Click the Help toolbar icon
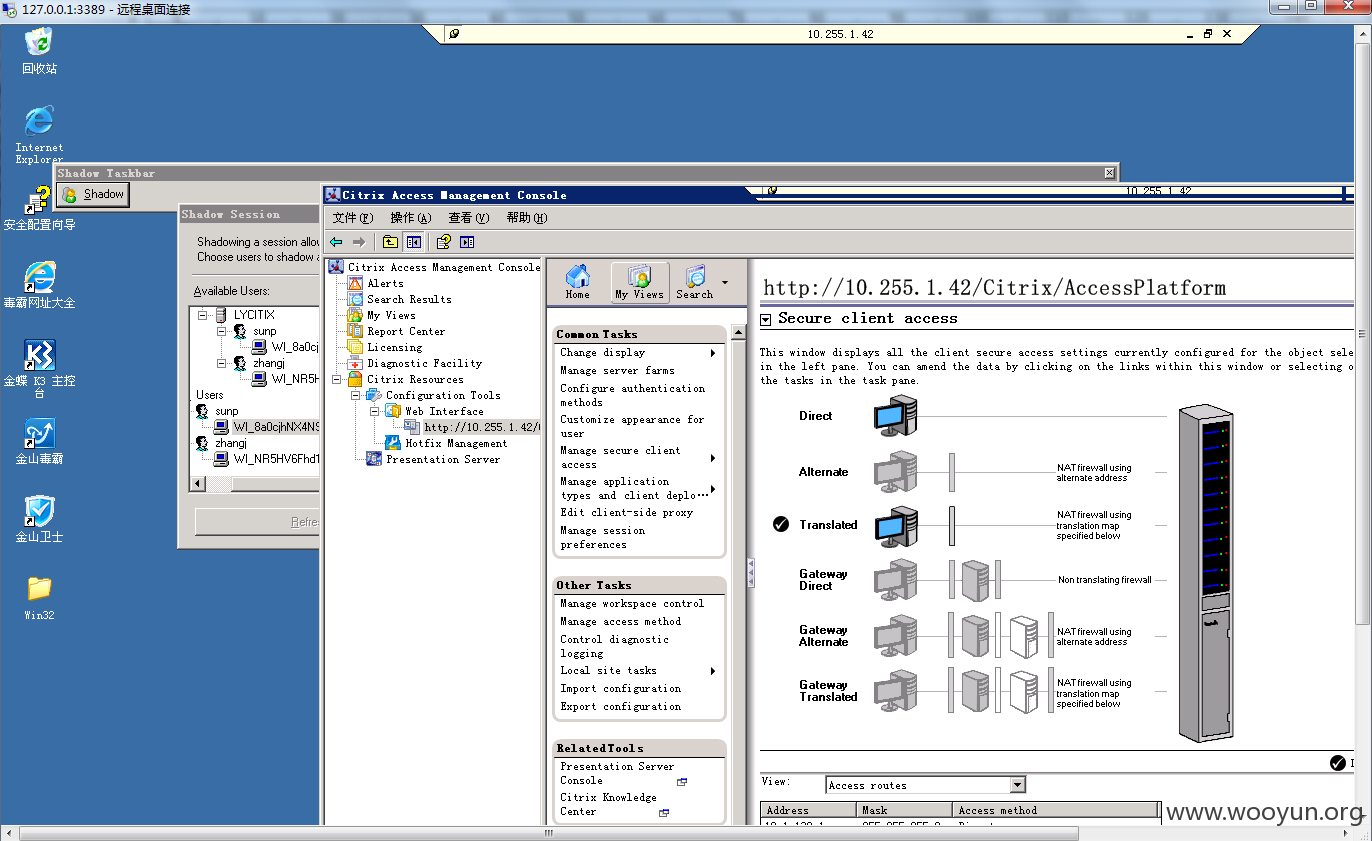 click(444, 242)
